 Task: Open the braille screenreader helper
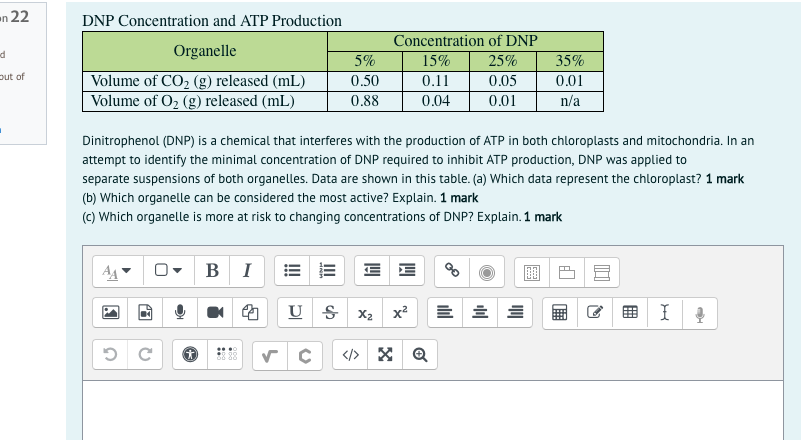tap(225, 355)
